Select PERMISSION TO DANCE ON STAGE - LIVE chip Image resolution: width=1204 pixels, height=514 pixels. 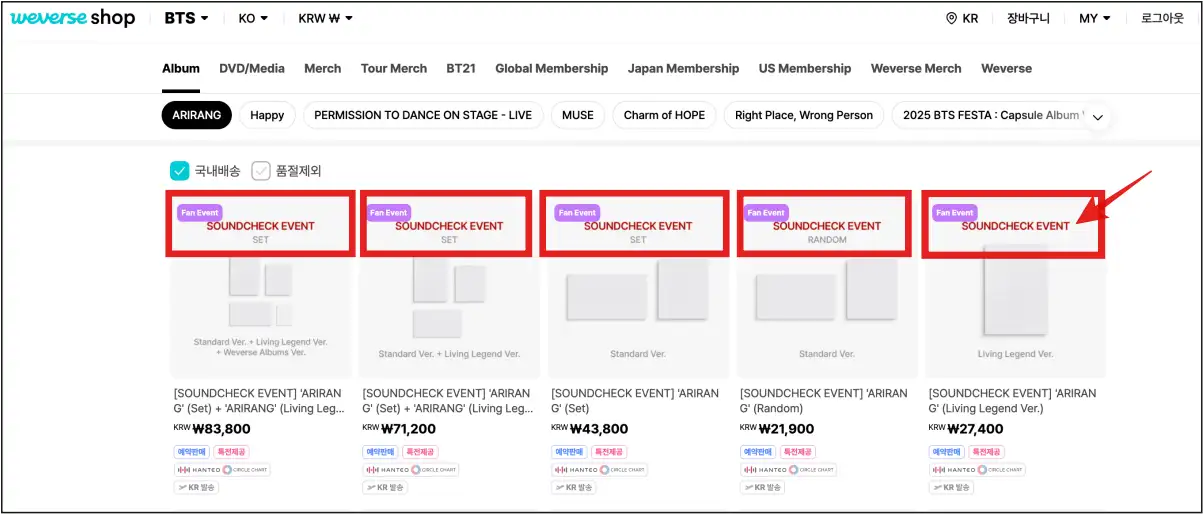pos(423,115)
